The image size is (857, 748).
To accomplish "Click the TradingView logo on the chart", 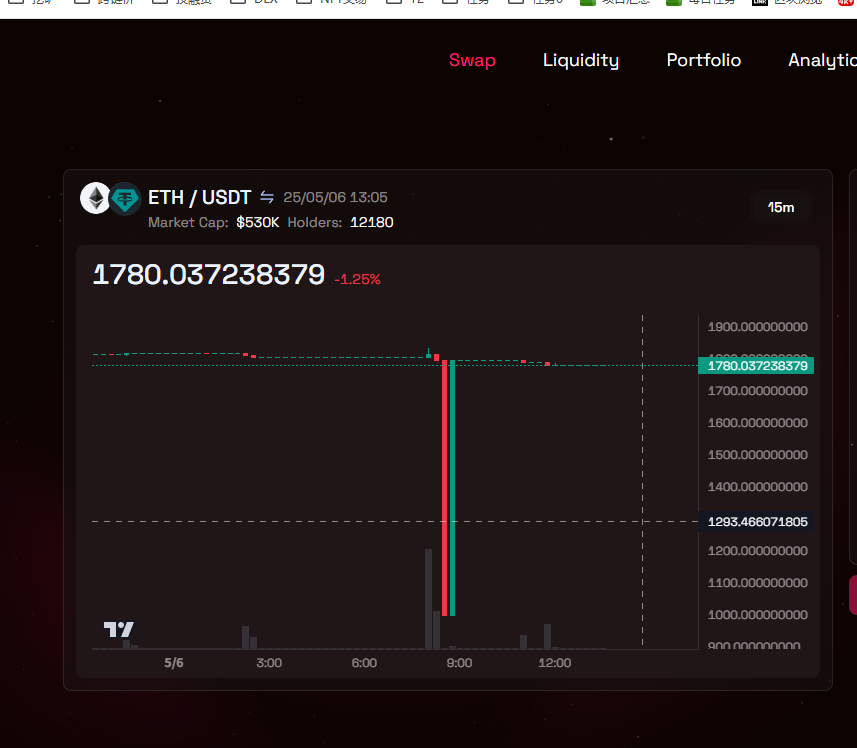I will tap(119, 629).
